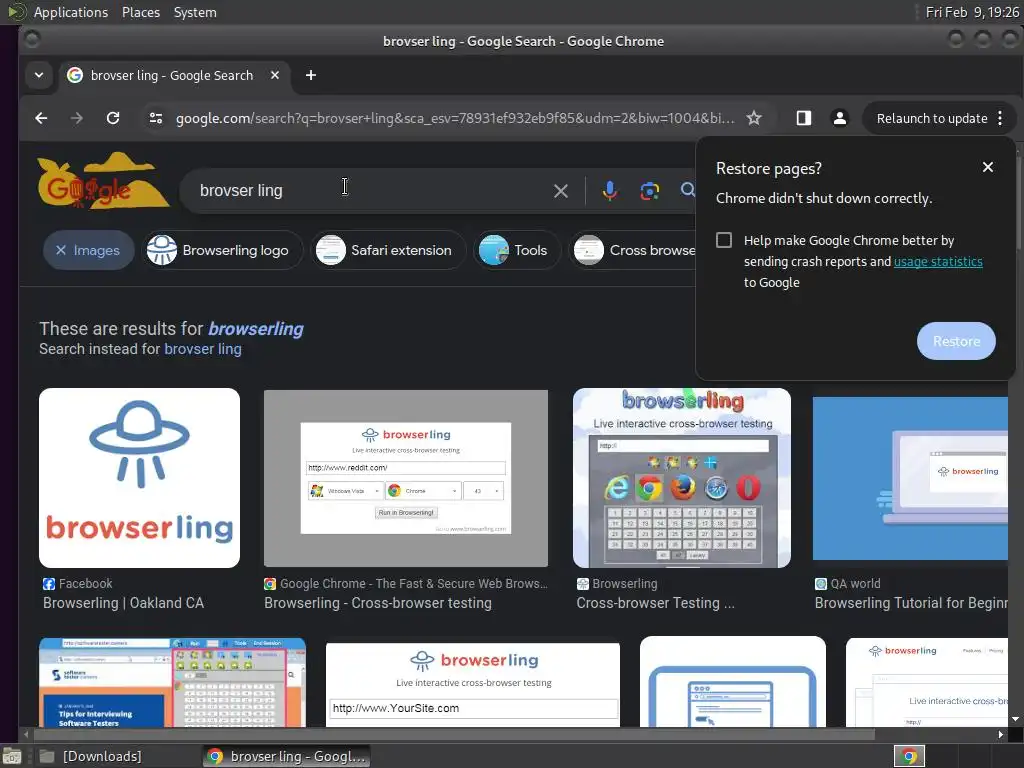View site information icon in address bar
Screen dimensions: 1024x768
point(155,118)
